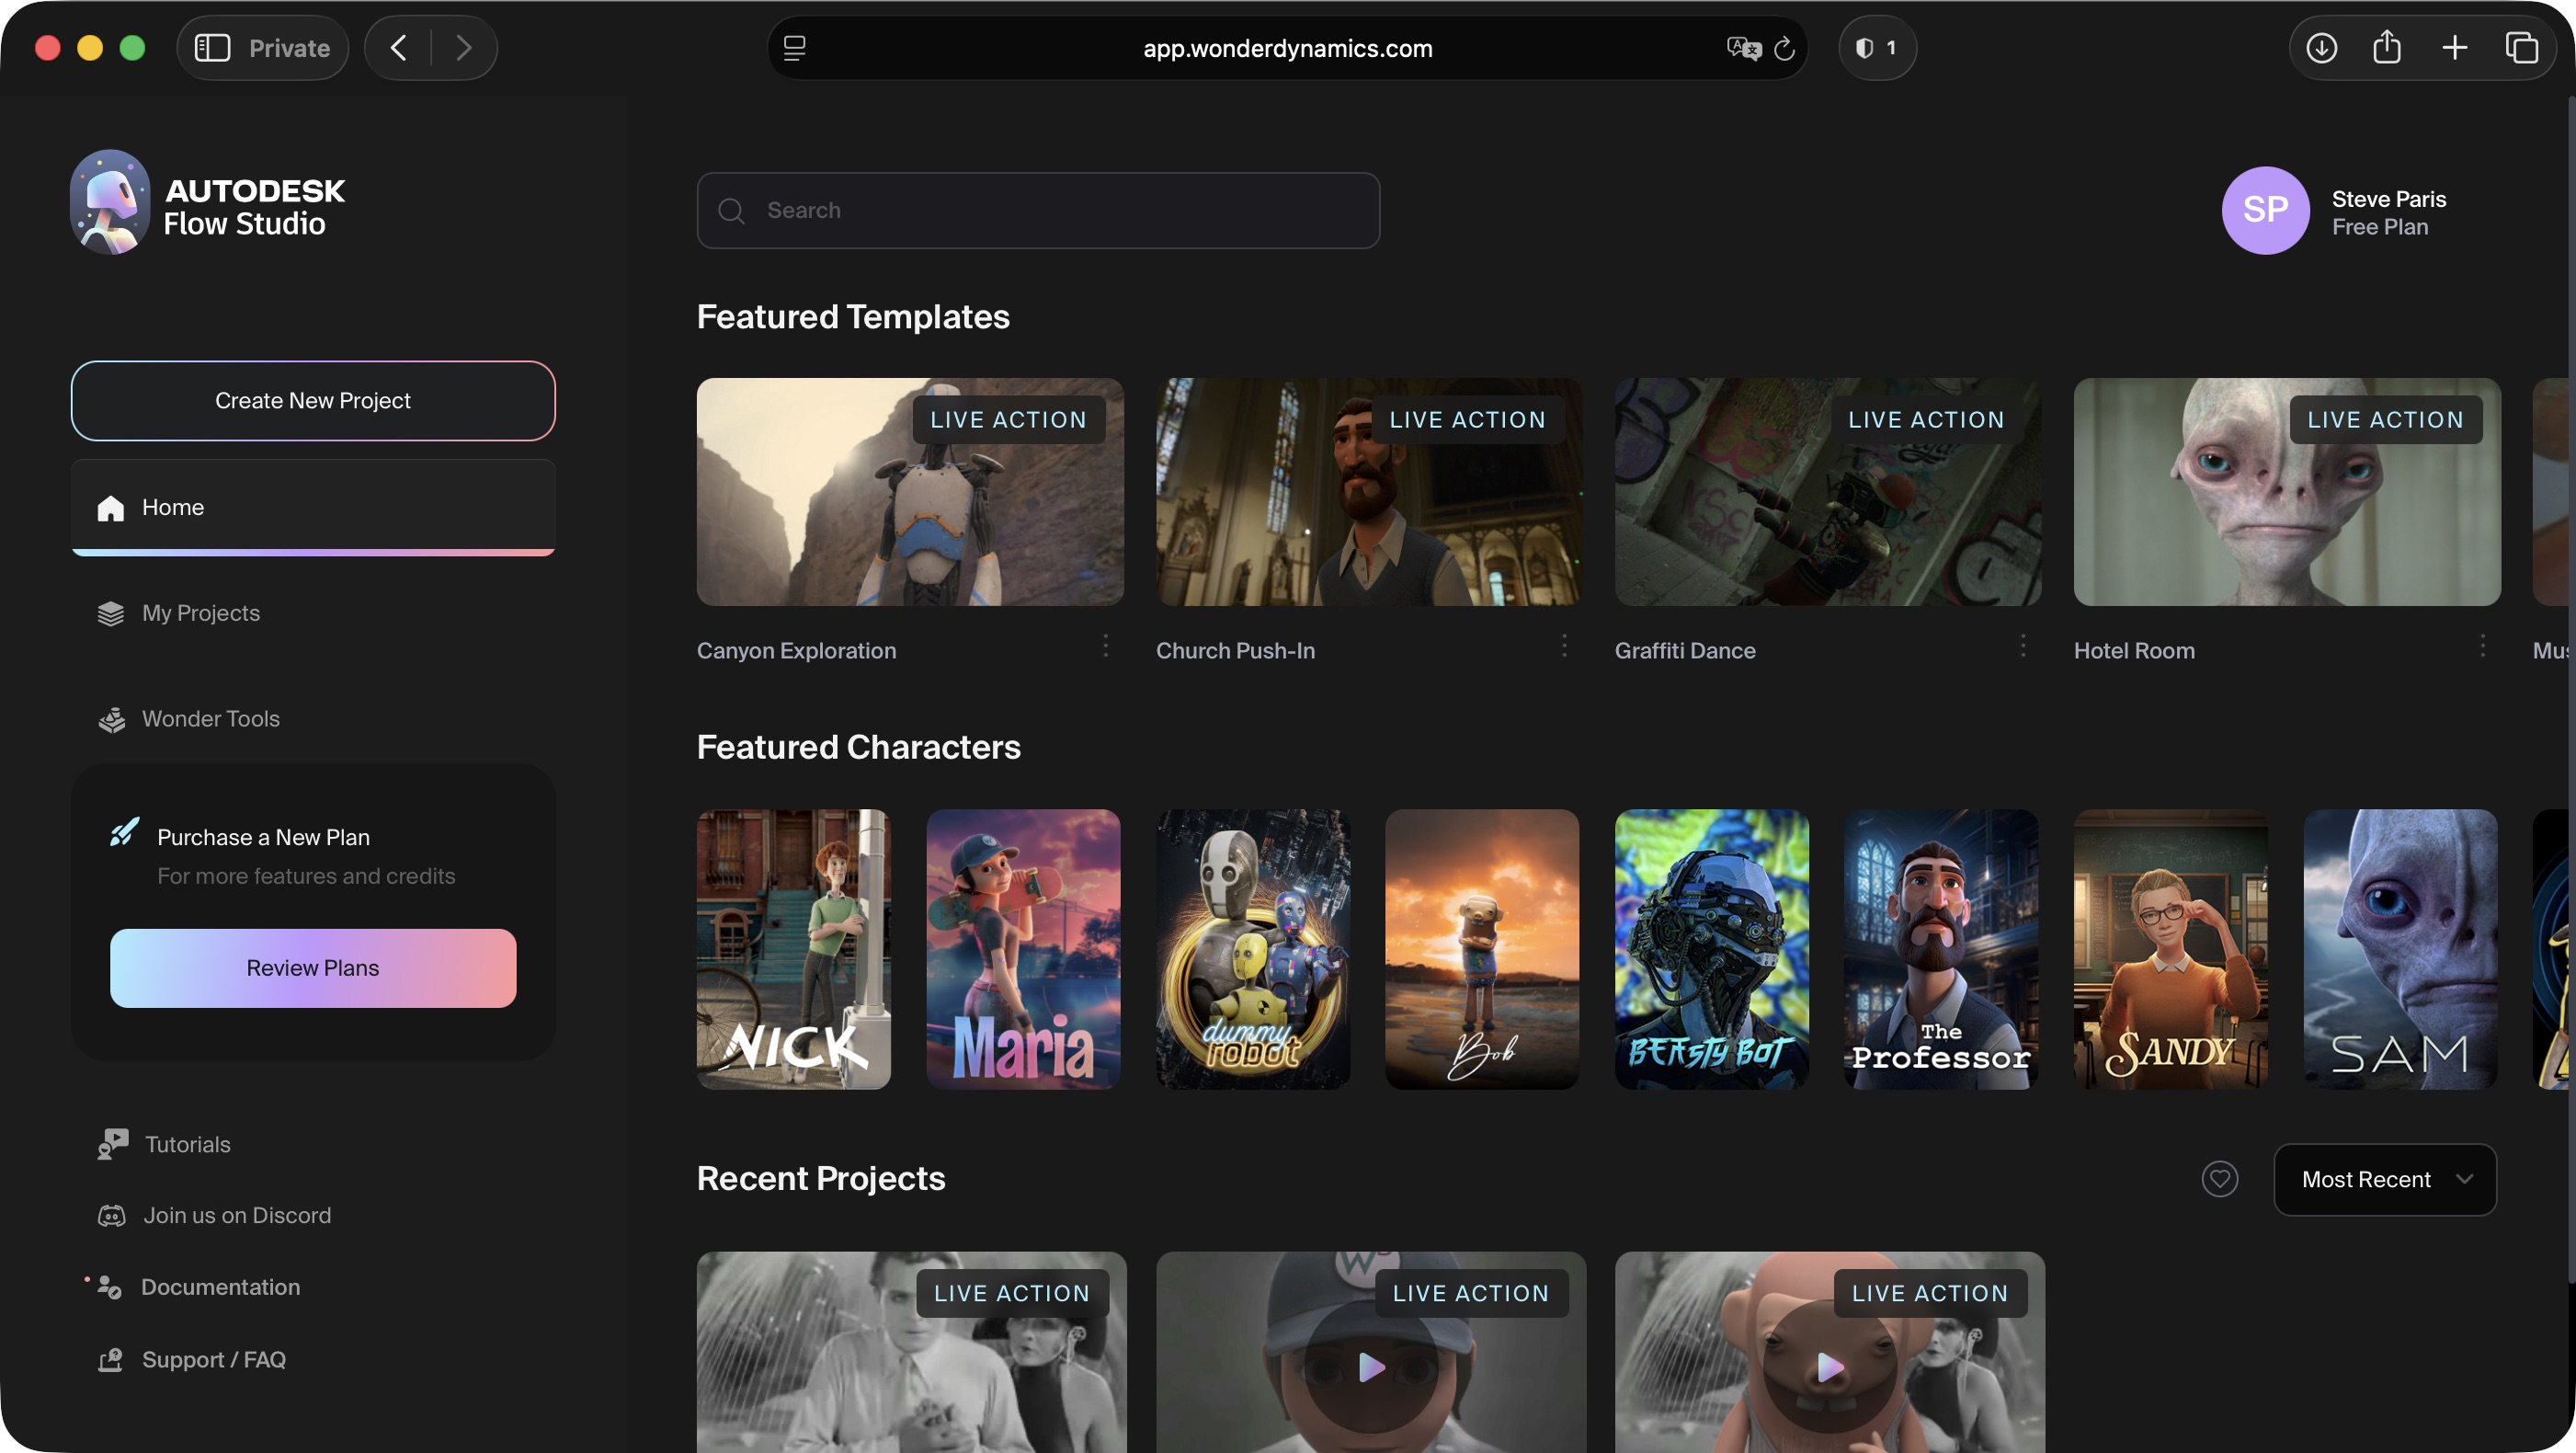Click inside the Search field
Viewport: 2576px width, 1453px height.
(1038, 211)
